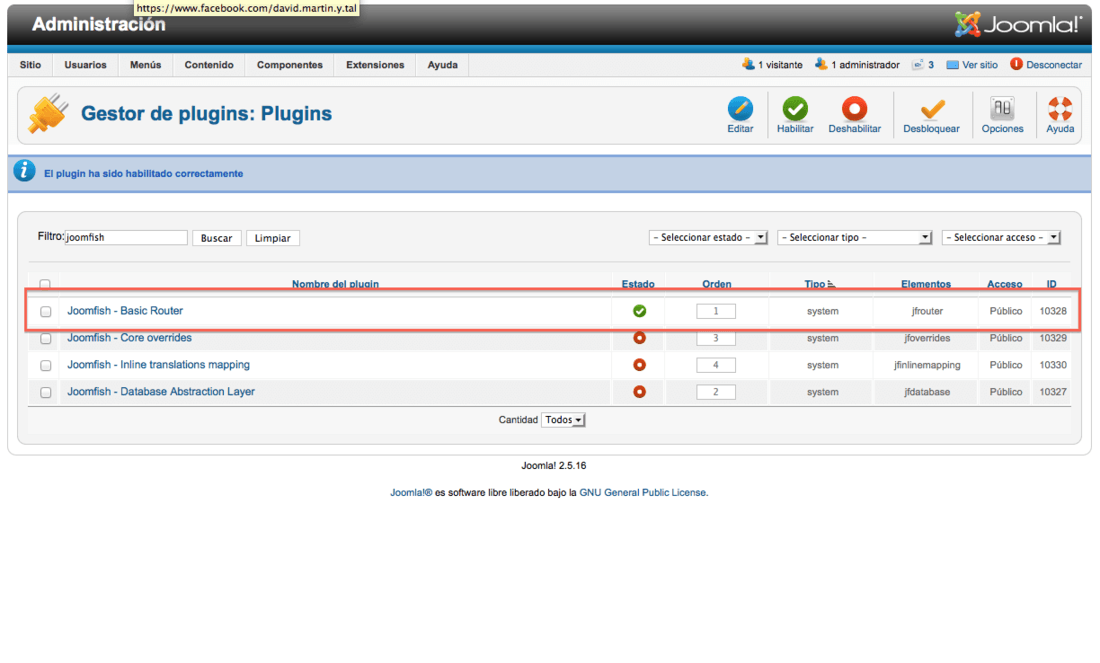Screen dimensions: 1100x663
Task: Open the Cantidad Todos dropdown
Action: click(563, 420)
